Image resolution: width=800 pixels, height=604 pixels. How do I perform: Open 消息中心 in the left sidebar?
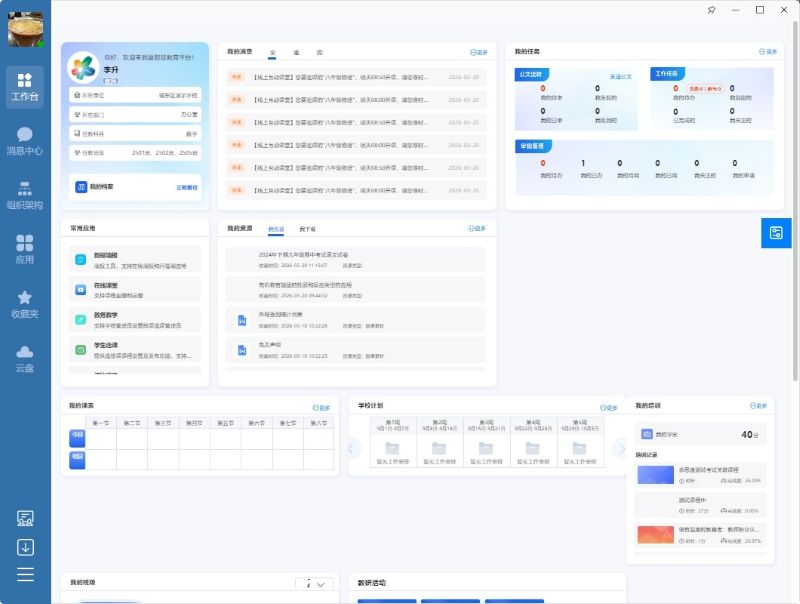(25, 140)
